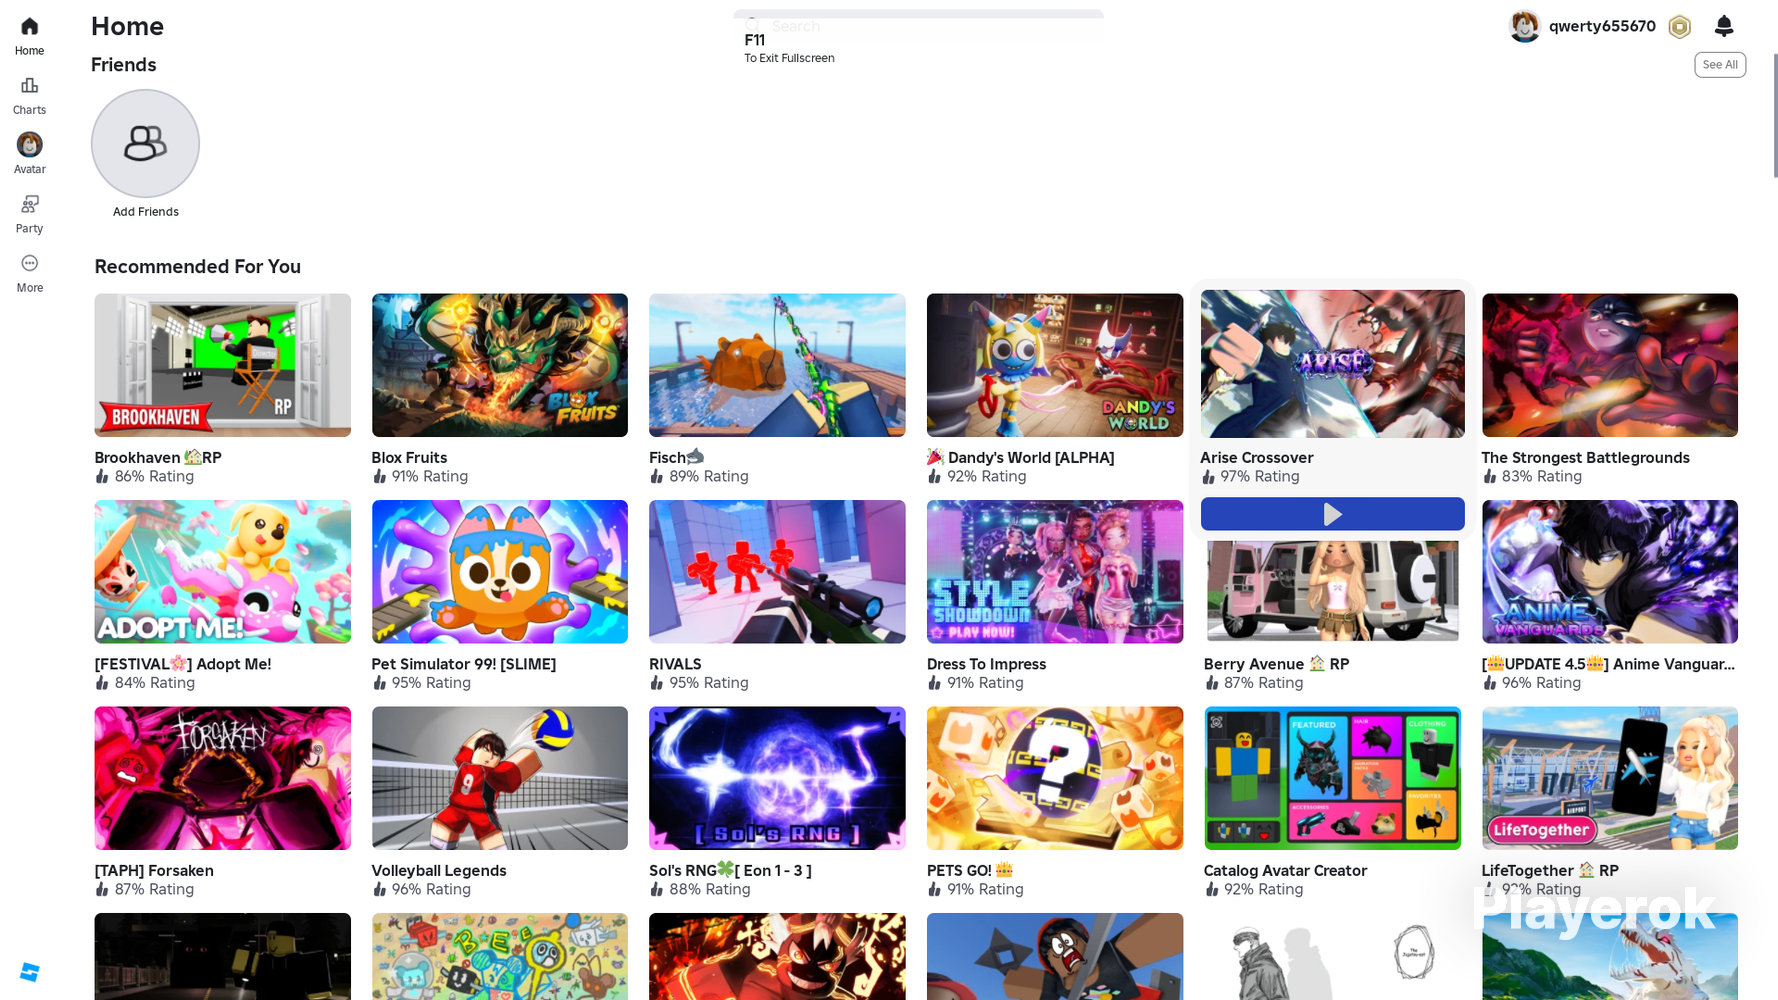The image size is (1778, 1000).
Task: Click the Fisch game title
Action: [677, 457]
